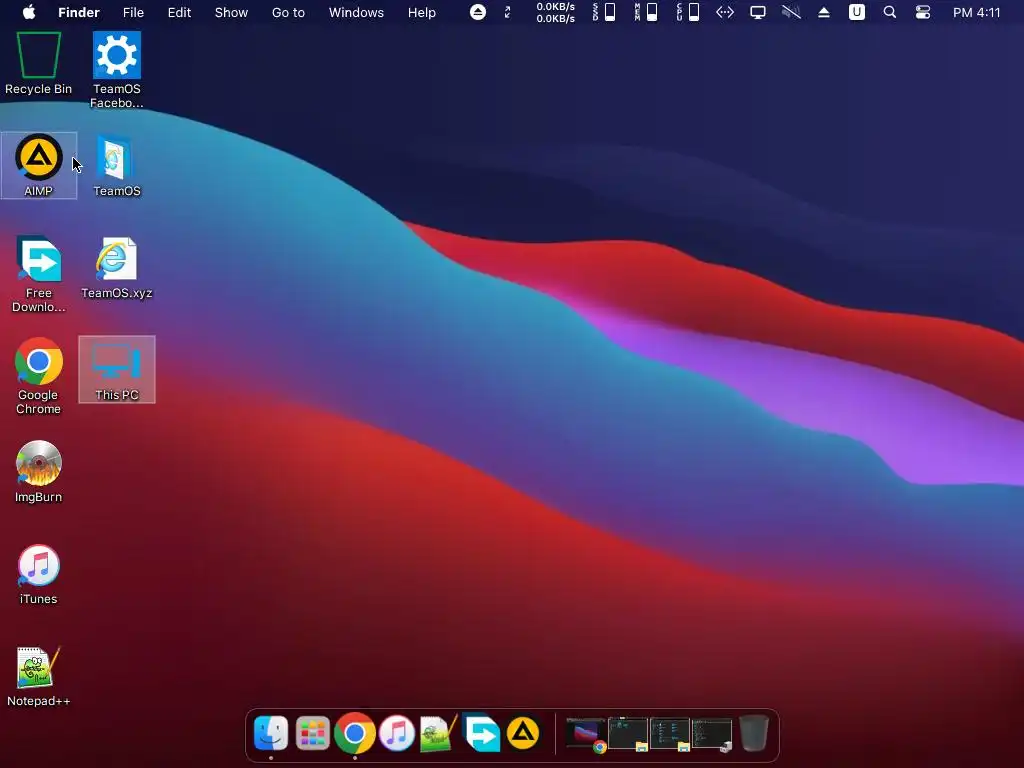Select the iTunes desktop icon
This screenshot has height=768, width=1024.
click(x=39, y=574)
